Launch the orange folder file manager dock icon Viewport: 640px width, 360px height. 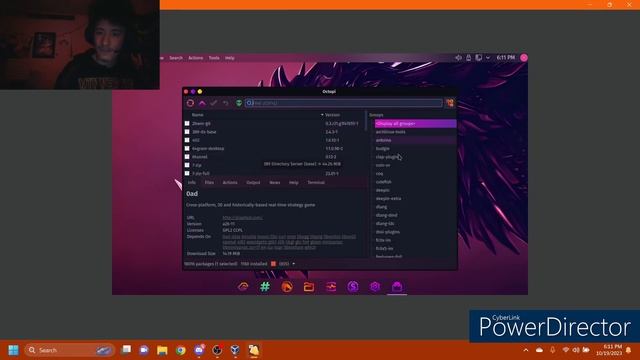point(309,287)
